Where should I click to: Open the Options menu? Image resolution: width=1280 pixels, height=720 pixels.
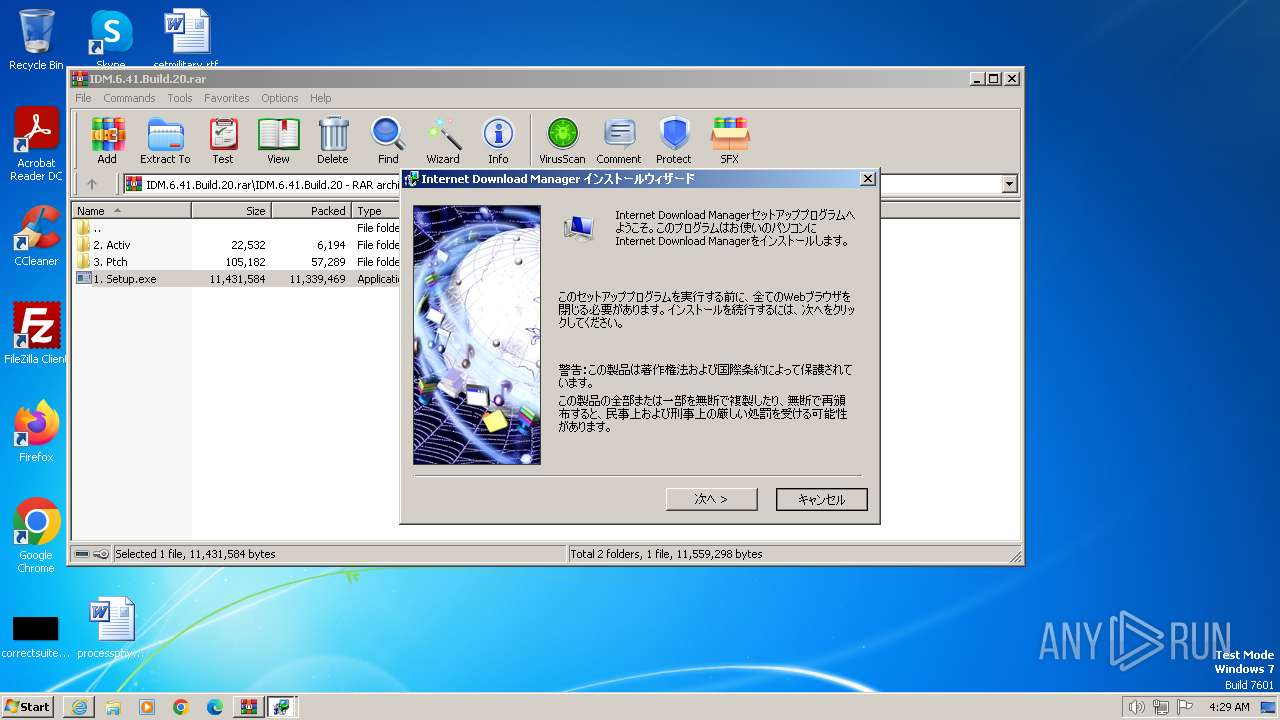click(280, 98)
